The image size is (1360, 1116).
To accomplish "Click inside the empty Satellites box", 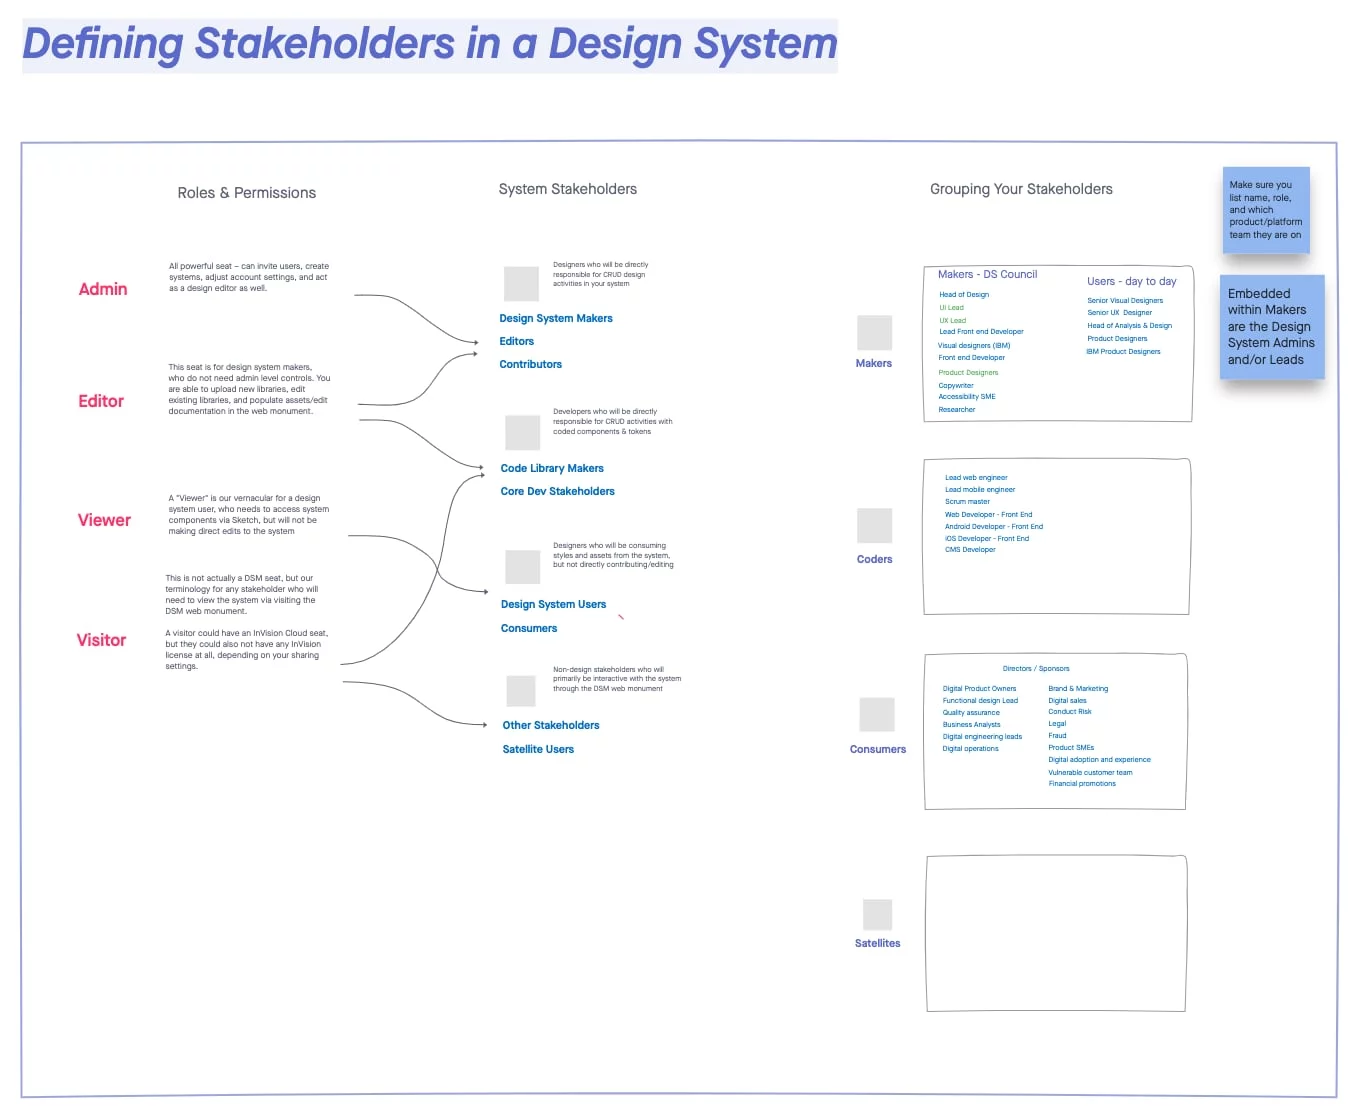I will tap(1055, 933).
